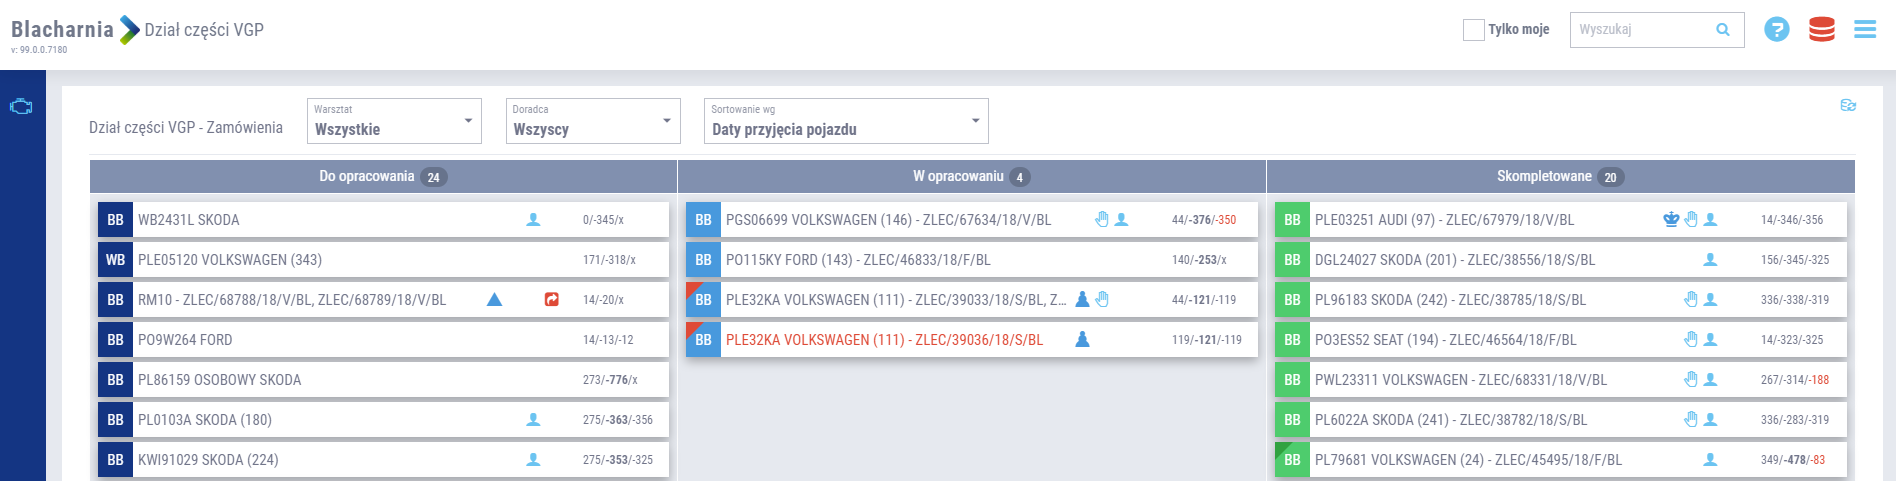Click the person icon on WB2431L SKODA row
The image size is (1896, 481).
[533, 219]
